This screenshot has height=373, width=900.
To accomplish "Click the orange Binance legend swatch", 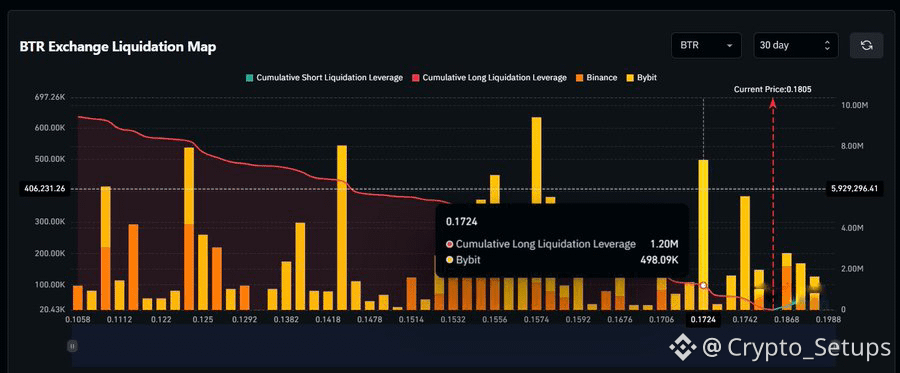I will 579,77.
